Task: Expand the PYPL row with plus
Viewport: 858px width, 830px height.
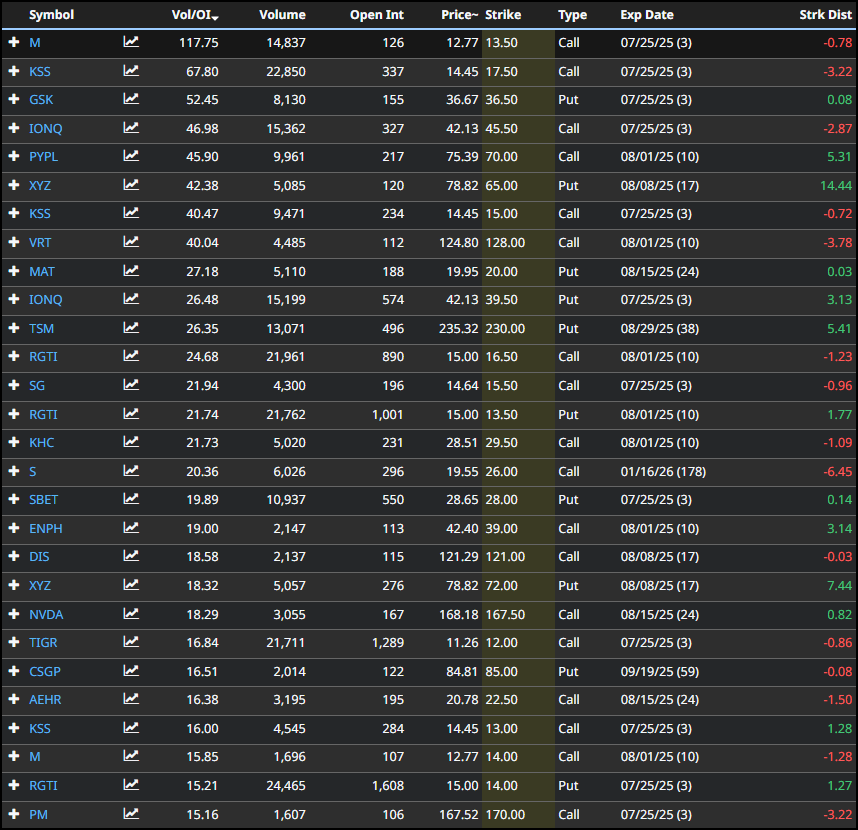Action: [14, 156]
